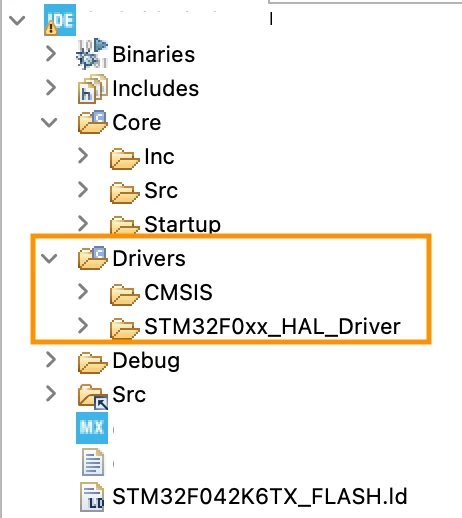Select the Drivers label
462x518 pixels.
coord(149,258)
